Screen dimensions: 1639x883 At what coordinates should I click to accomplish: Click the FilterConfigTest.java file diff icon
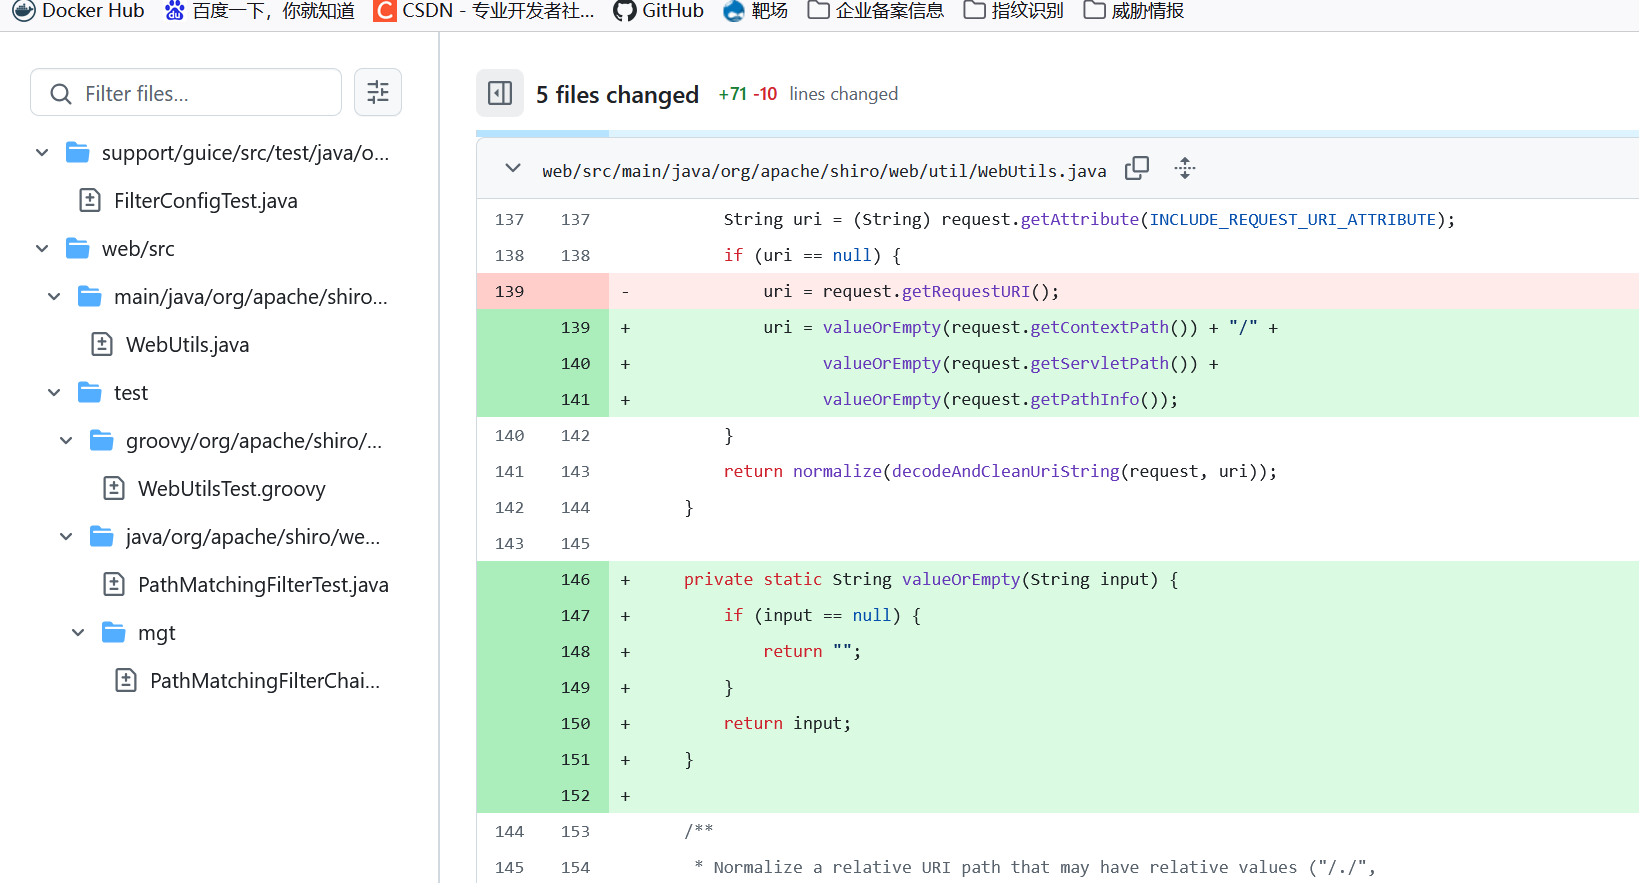[90, 200]
